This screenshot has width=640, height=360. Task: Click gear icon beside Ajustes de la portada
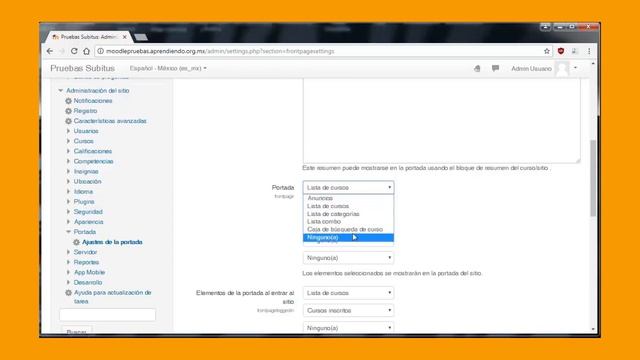pos(76,242)
